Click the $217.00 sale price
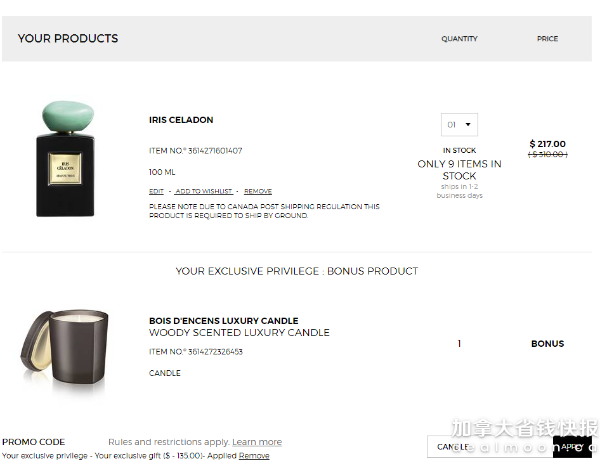Screen dimensions: 600x466 click(x=548, y=144)
